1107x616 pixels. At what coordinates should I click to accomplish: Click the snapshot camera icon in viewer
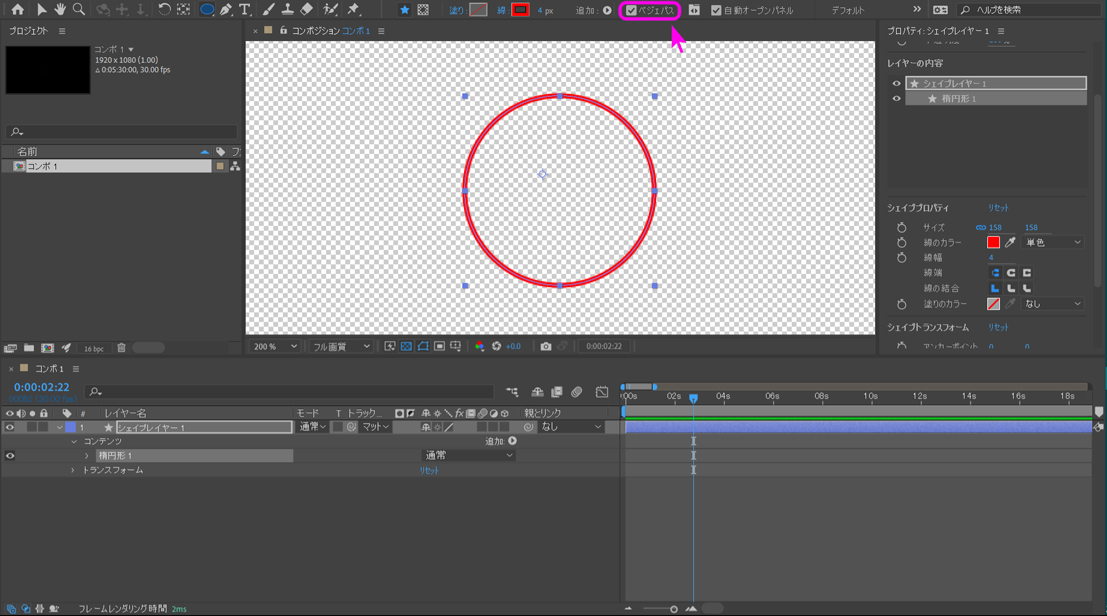coord(546,346)
